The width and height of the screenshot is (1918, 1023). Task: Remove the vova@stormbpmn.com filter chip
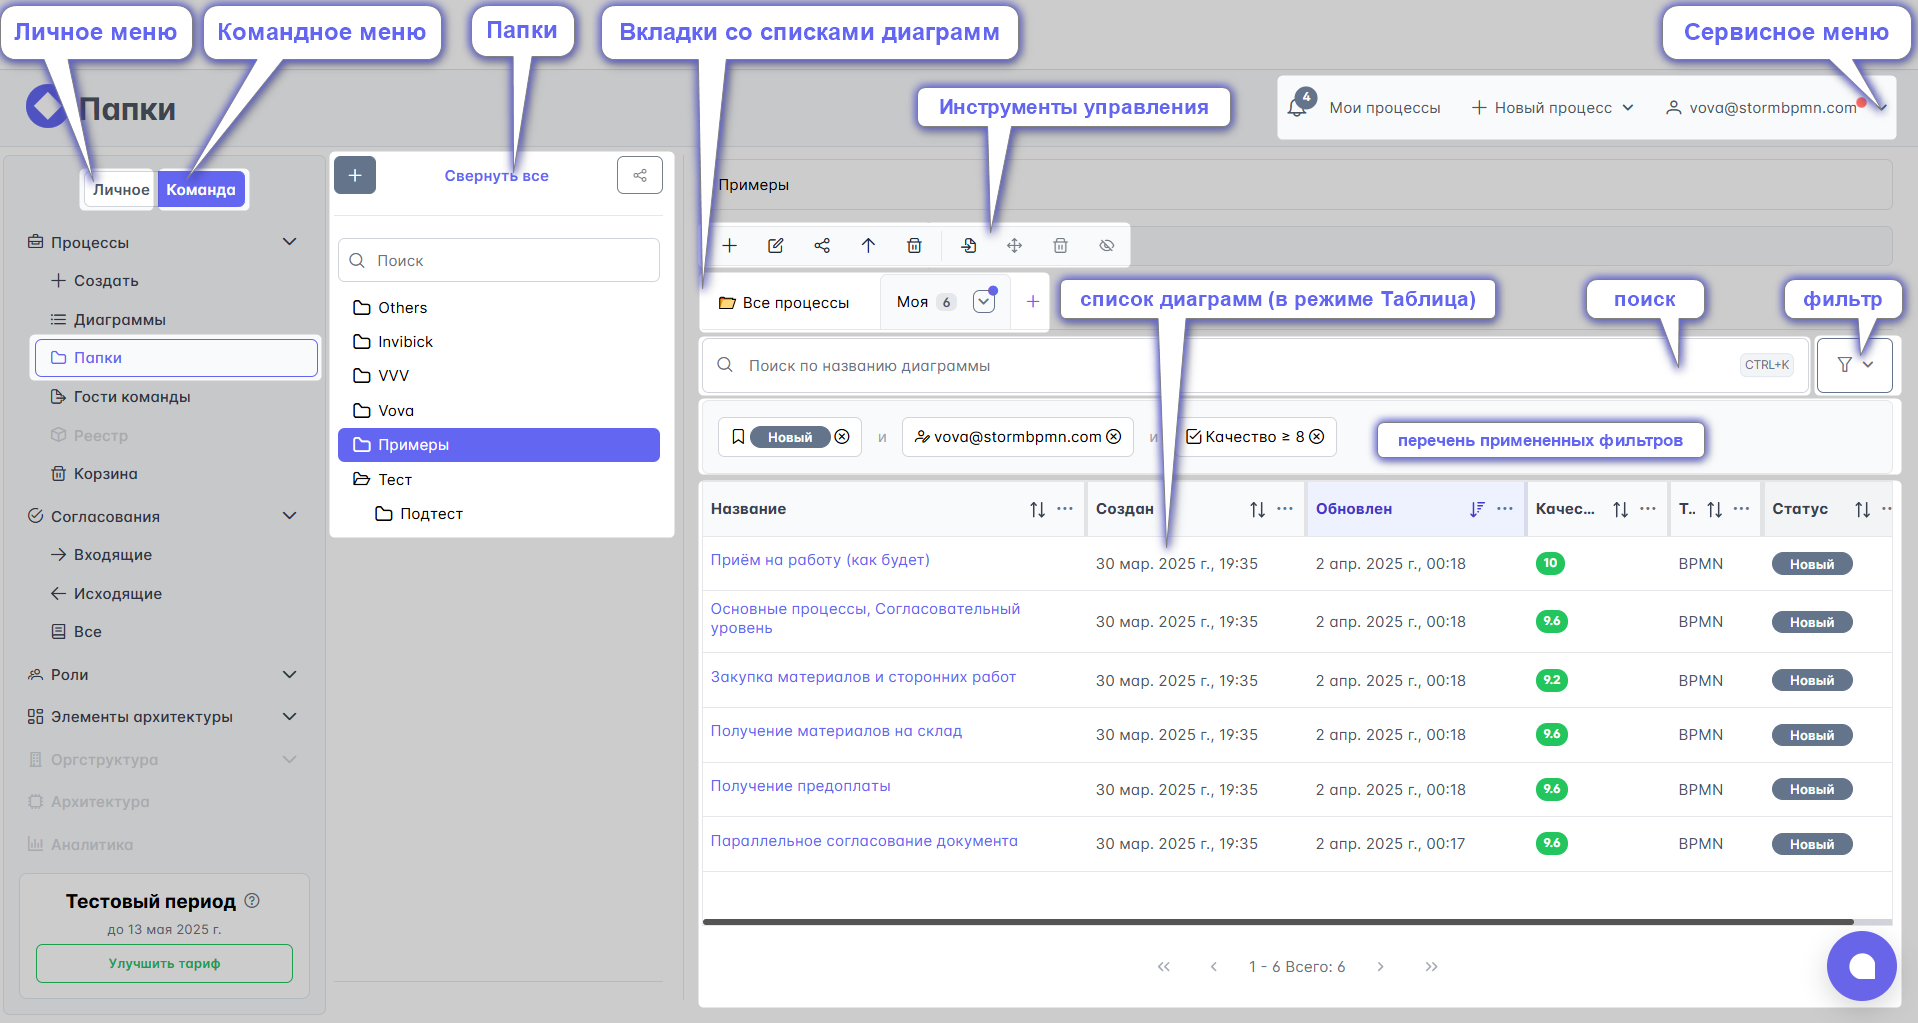tap(1114, 437)
